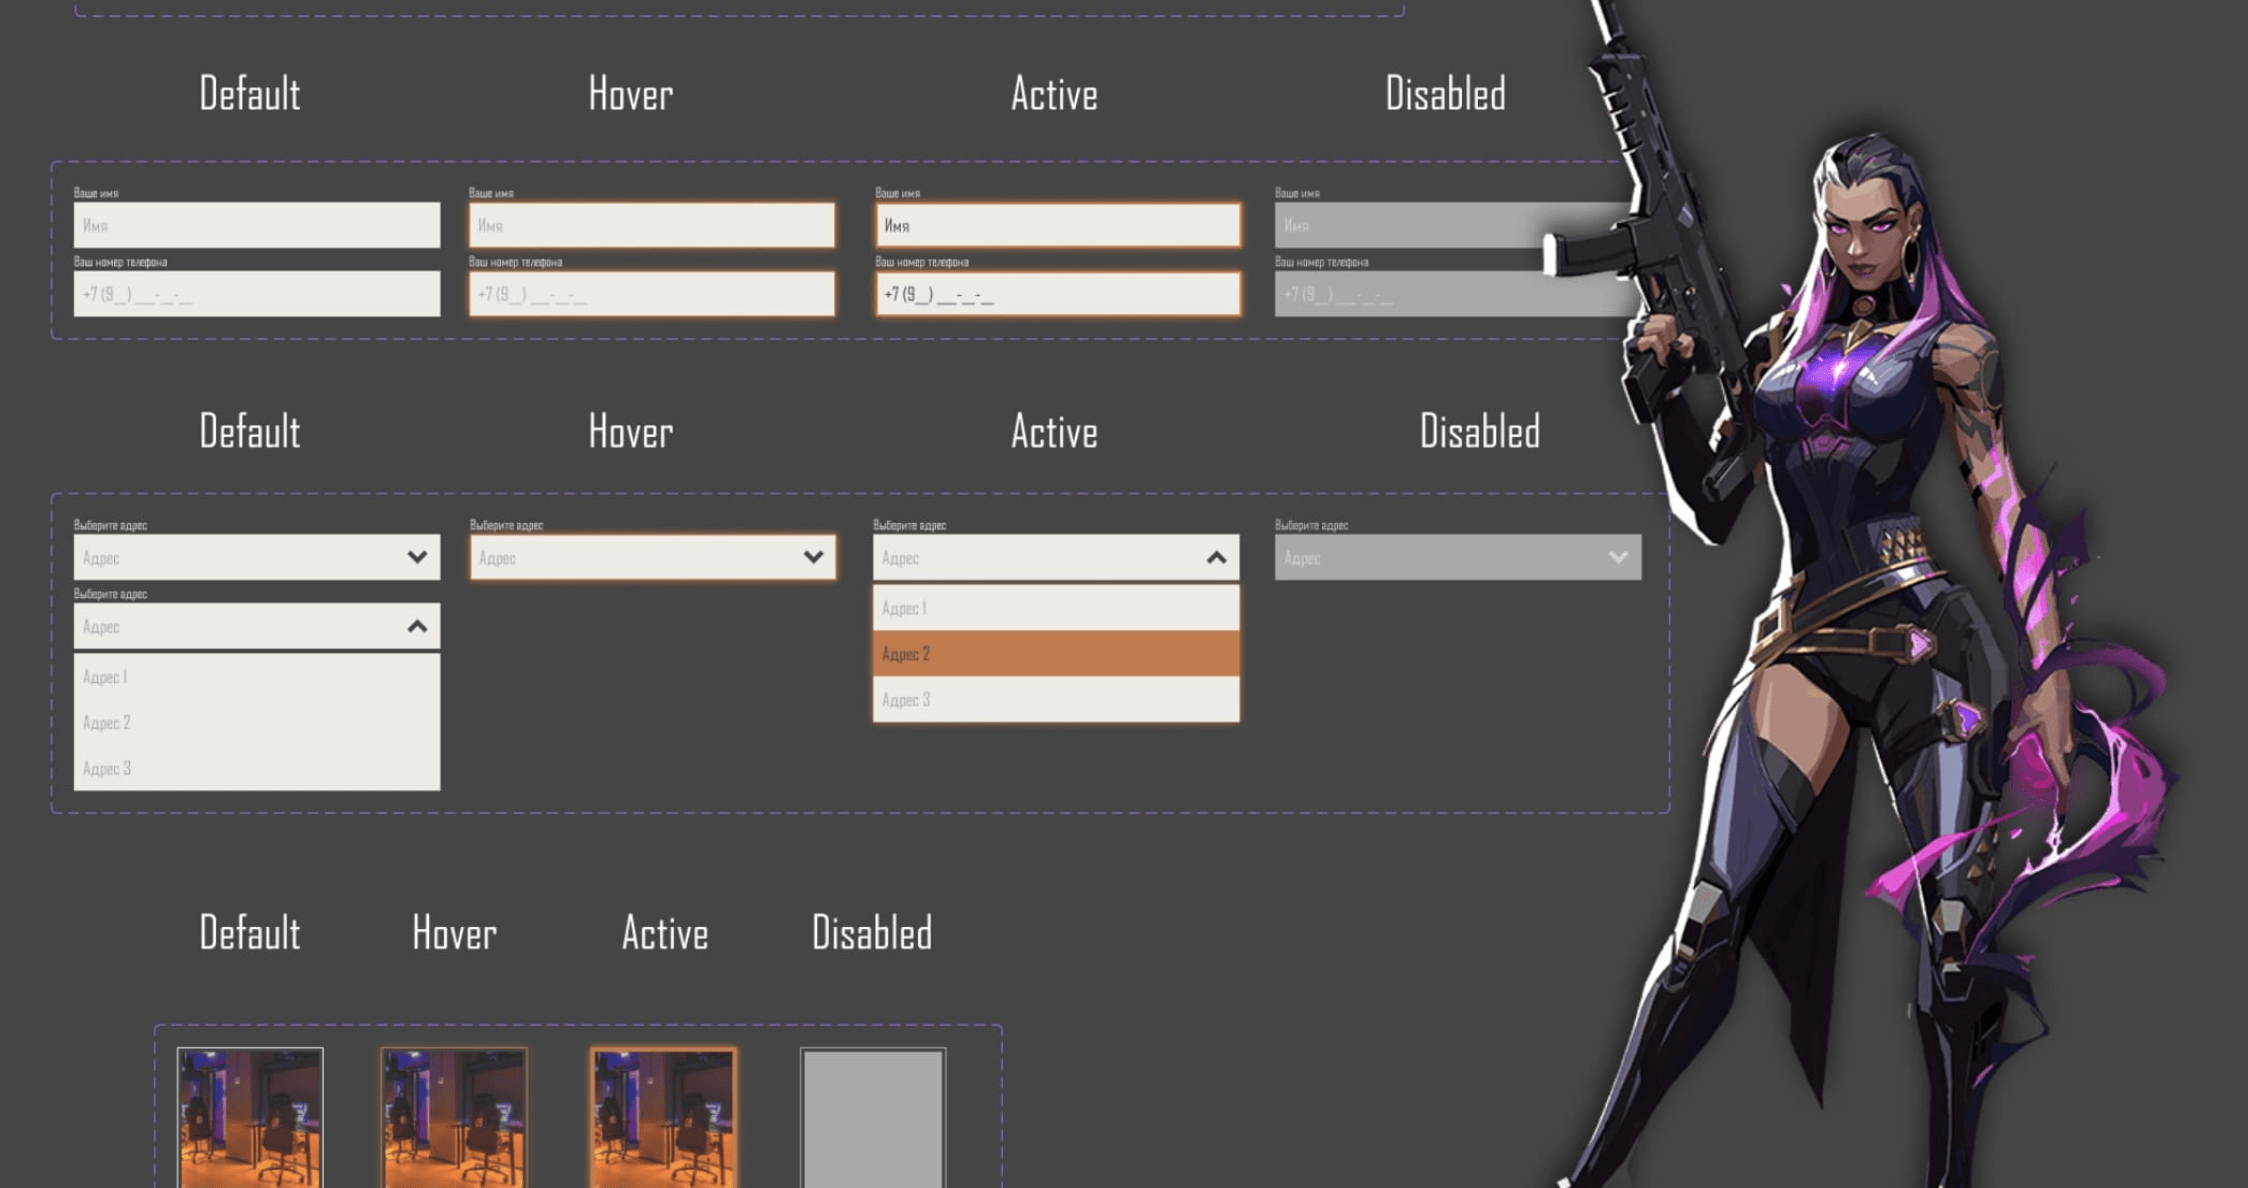
Task: Click the Disabled address dropdown chevron
Action: (x=1618, y=557)
